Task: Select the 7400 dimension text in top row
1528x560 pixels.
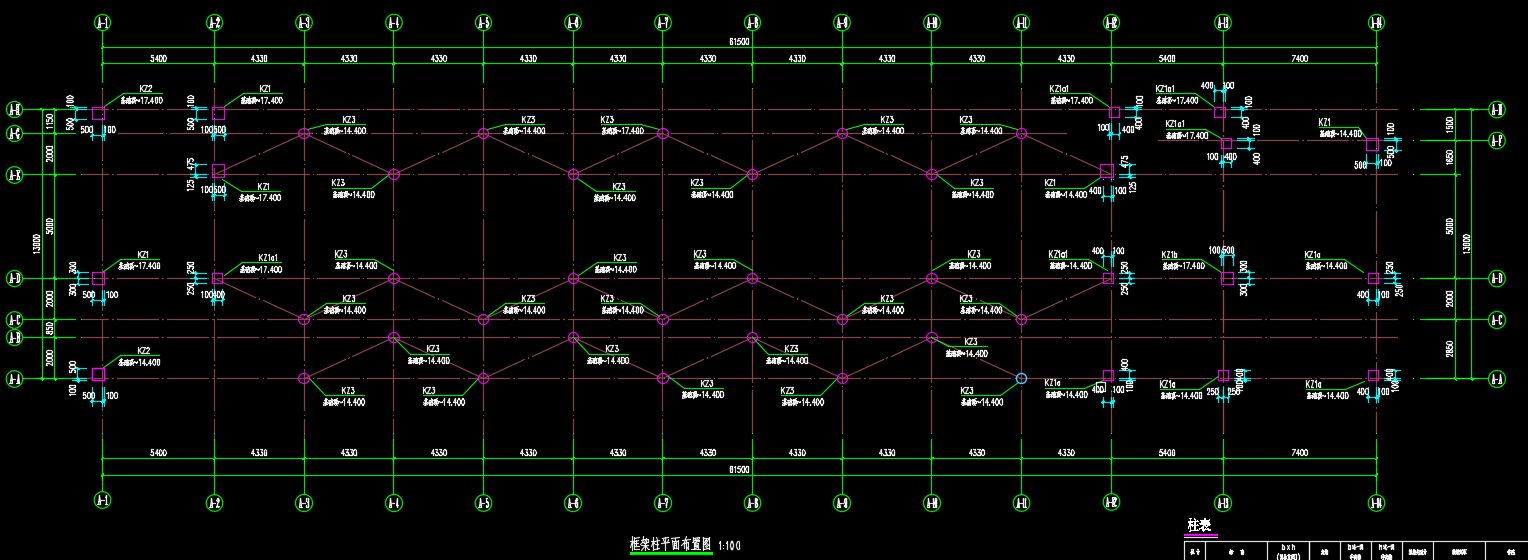Action: tap(1299, 59)
